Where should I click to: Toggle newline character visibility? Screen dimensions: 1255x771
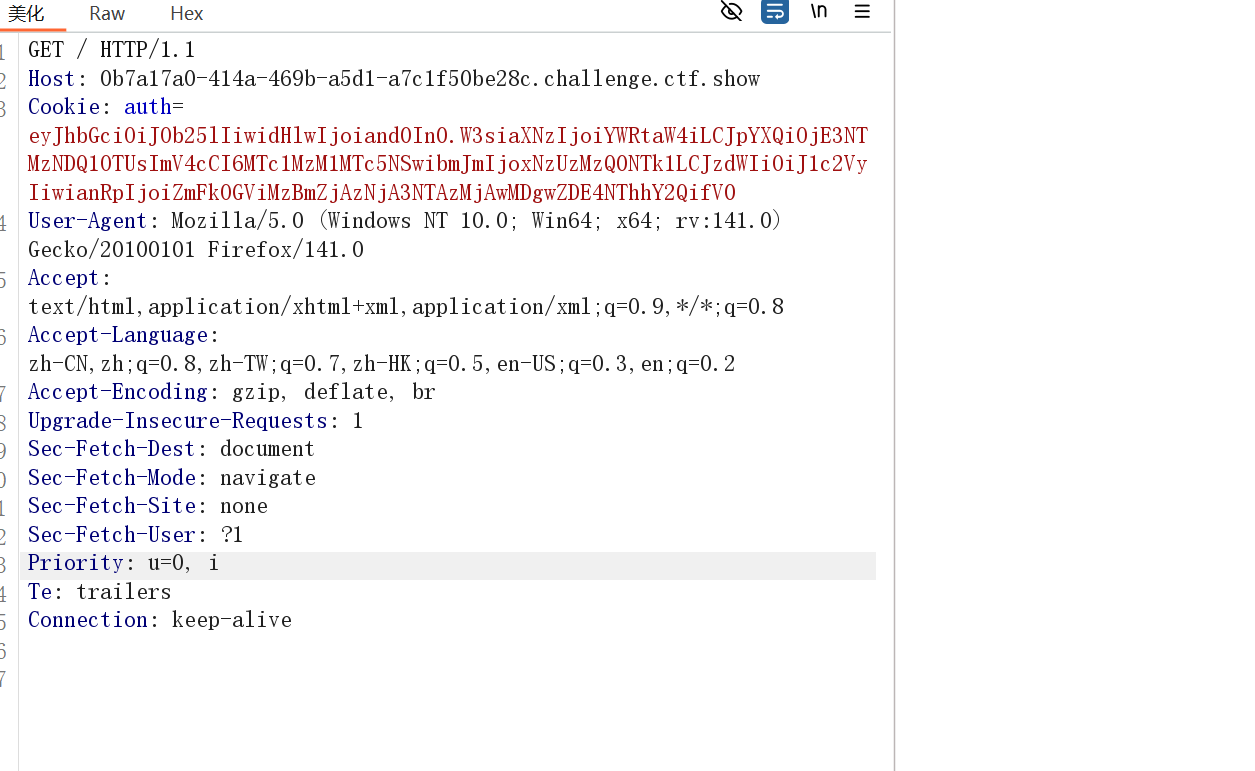(x=818, y=11)
